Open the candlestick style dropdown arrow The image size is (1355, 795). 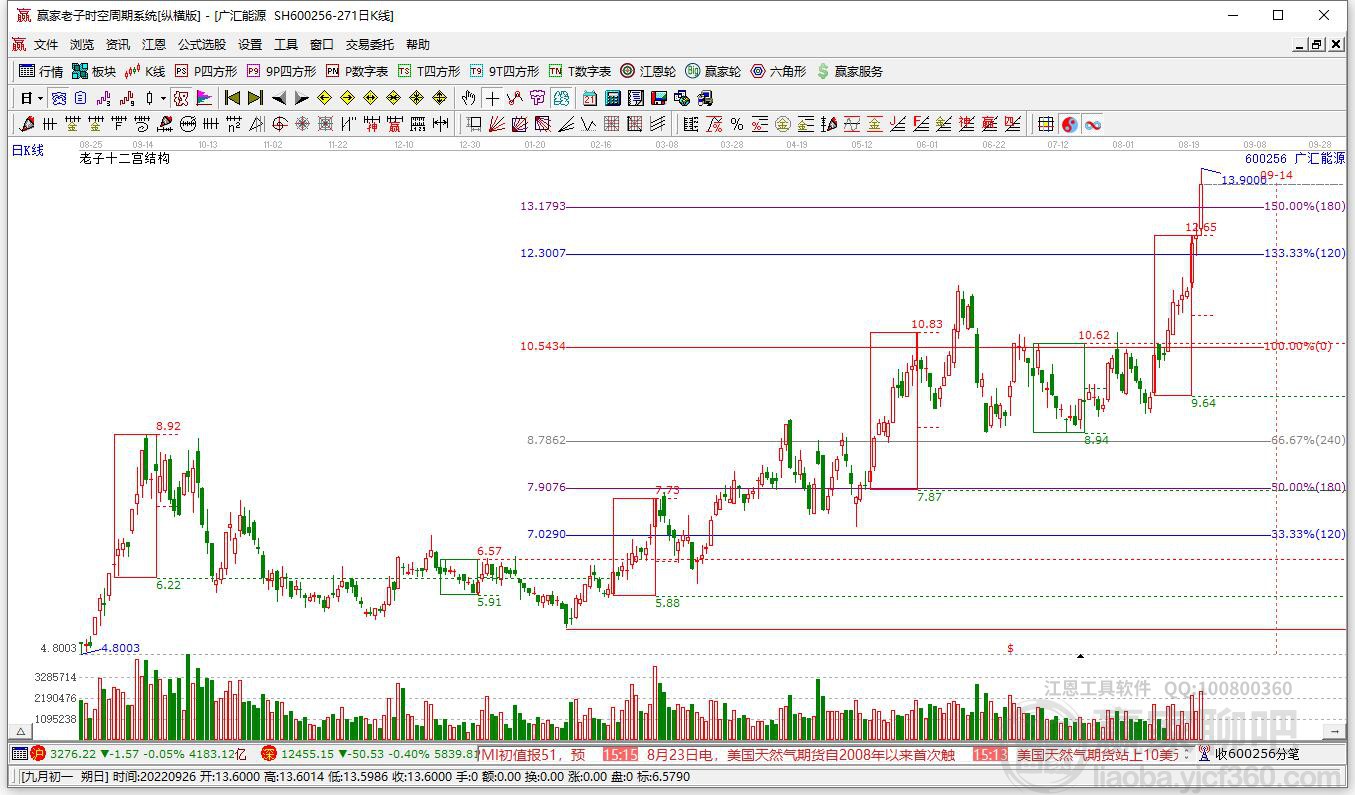(x=163, y=98)
